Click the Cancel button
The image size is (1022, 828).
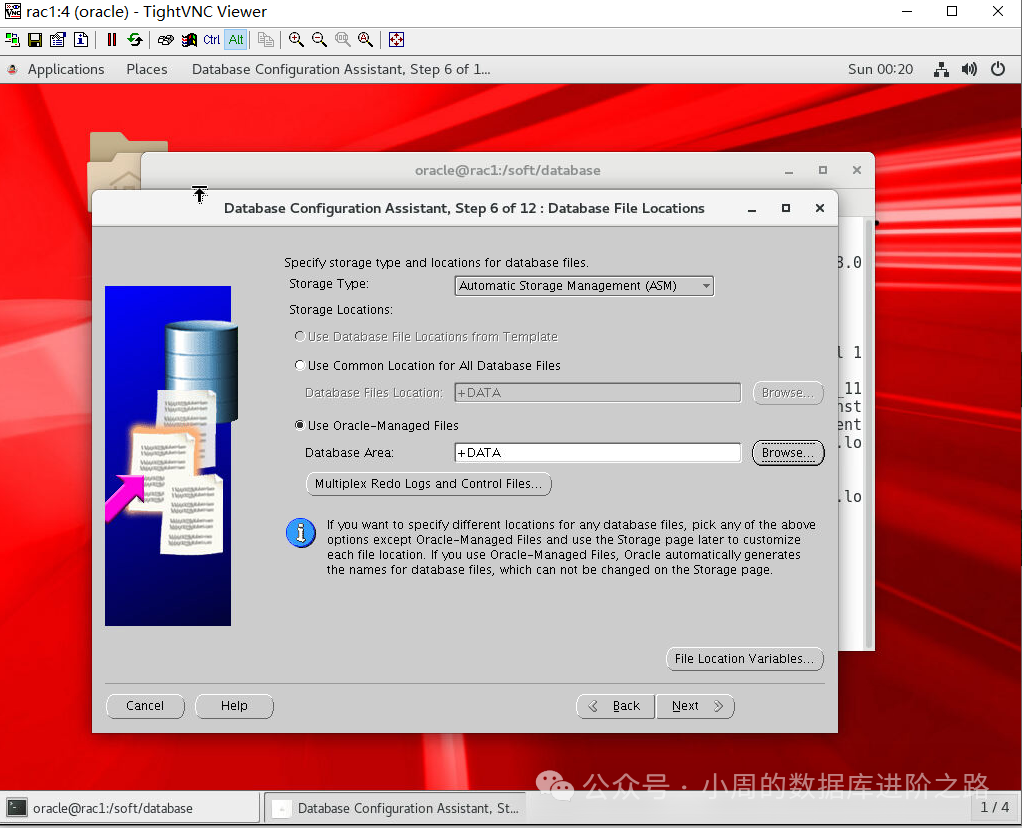pos(145,706)
